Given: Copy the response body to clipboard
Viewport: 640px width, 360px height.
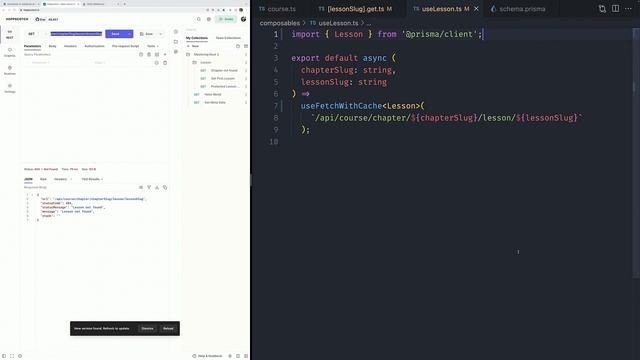Looking at the screenshot, I should point(165,187).
